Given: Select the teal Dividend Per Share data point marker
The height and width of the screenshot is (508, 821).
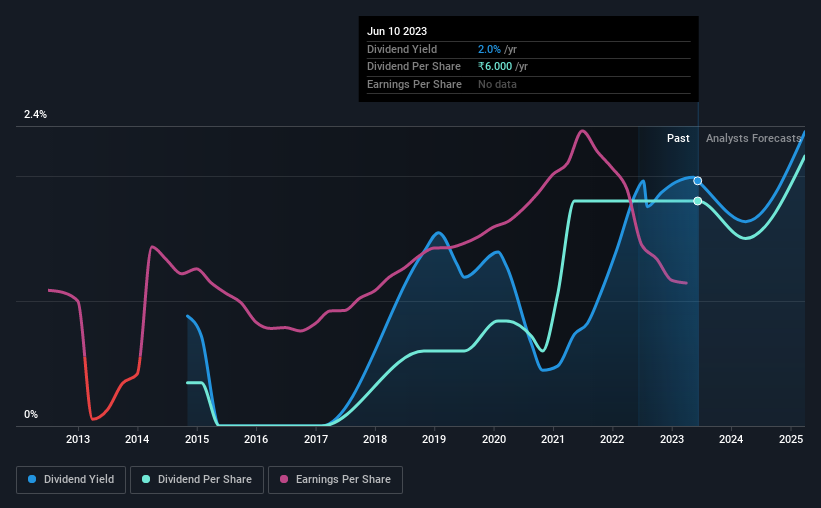Looking at the screenshot, I should [x=697, y=201].
